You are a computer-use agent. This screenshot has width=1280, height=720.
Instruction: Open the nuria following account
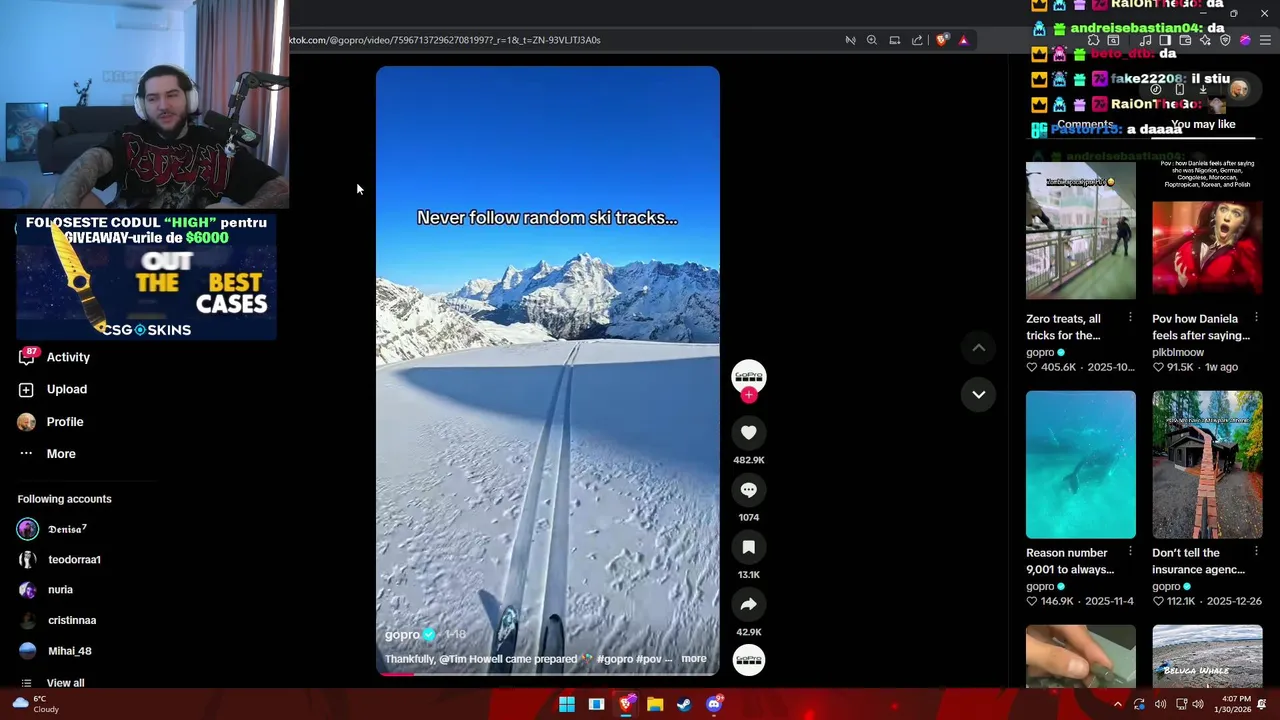pyautogui.click(x=60, y=590)
